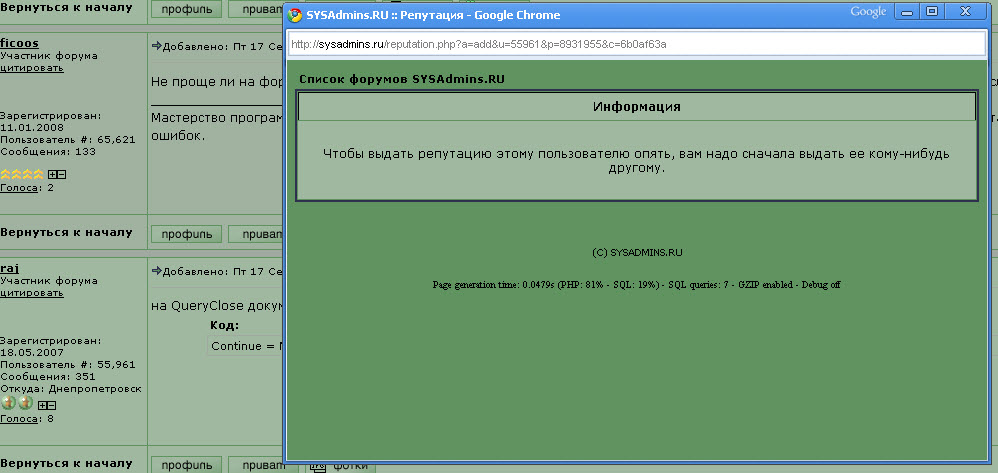
Task: Click registration date '18.05.2007'
Action: [32, 353]
